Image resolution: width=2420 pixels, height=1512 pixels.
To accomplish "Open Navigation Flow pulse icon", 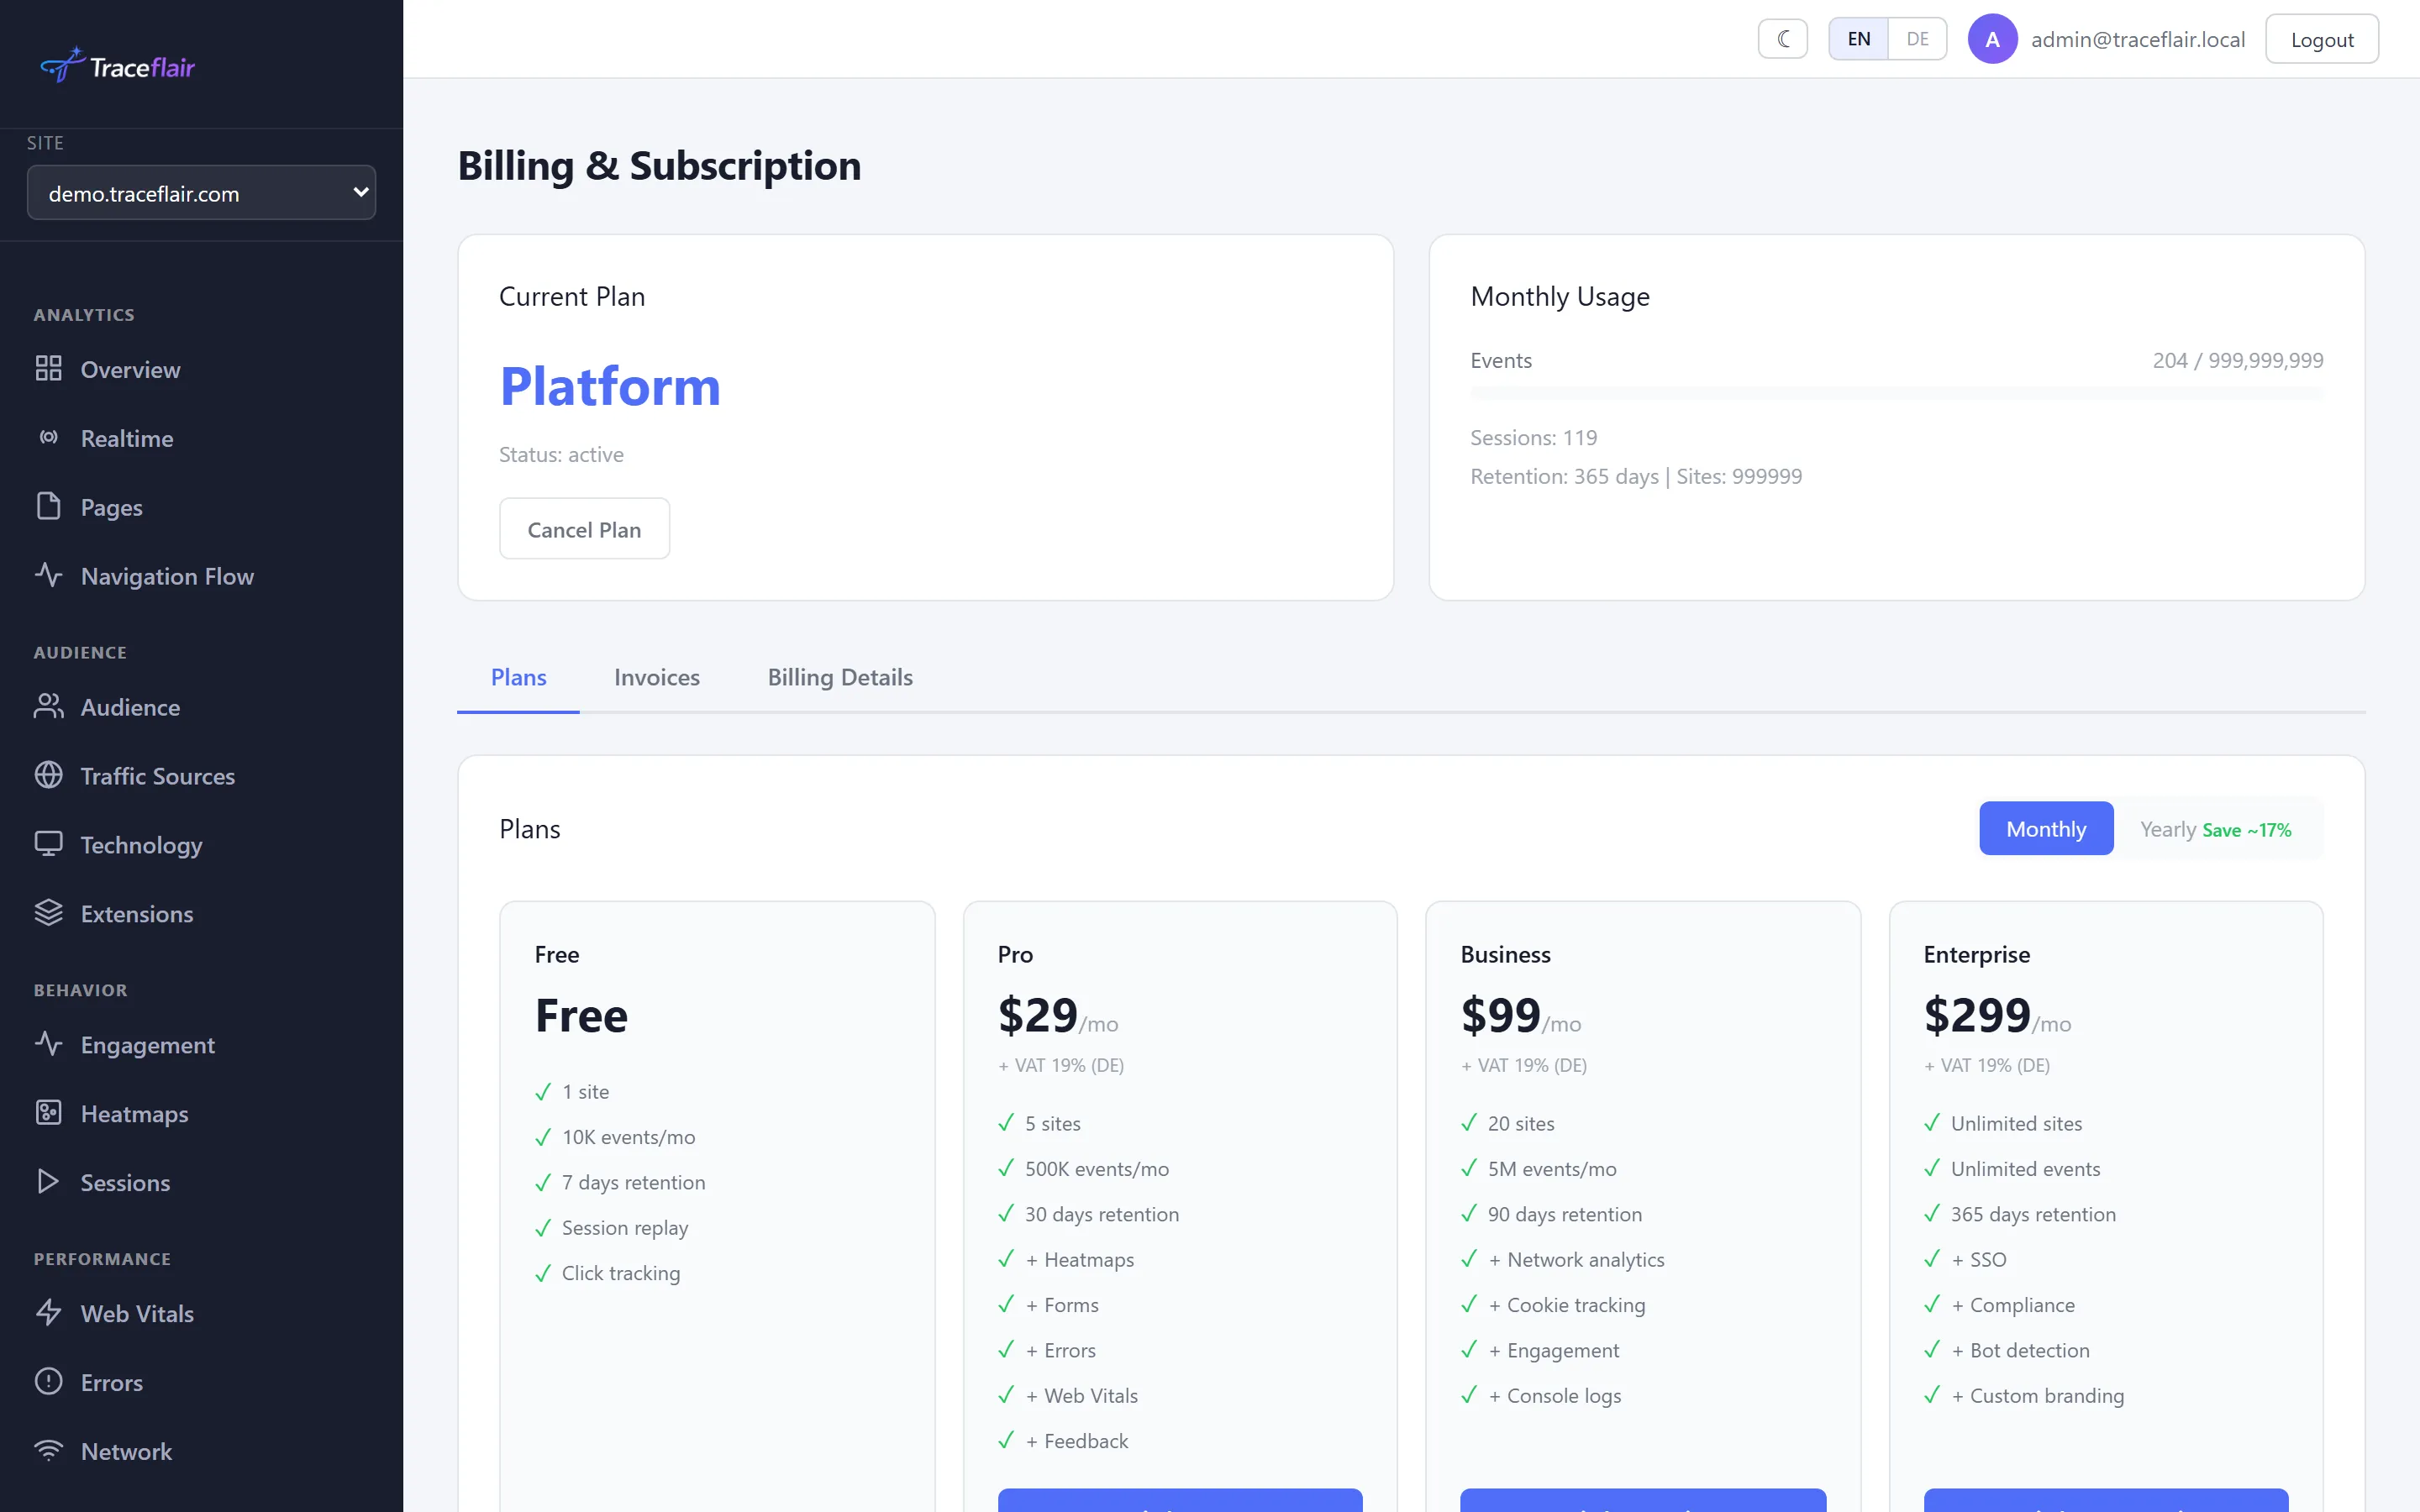I will [x=48, y=575].
